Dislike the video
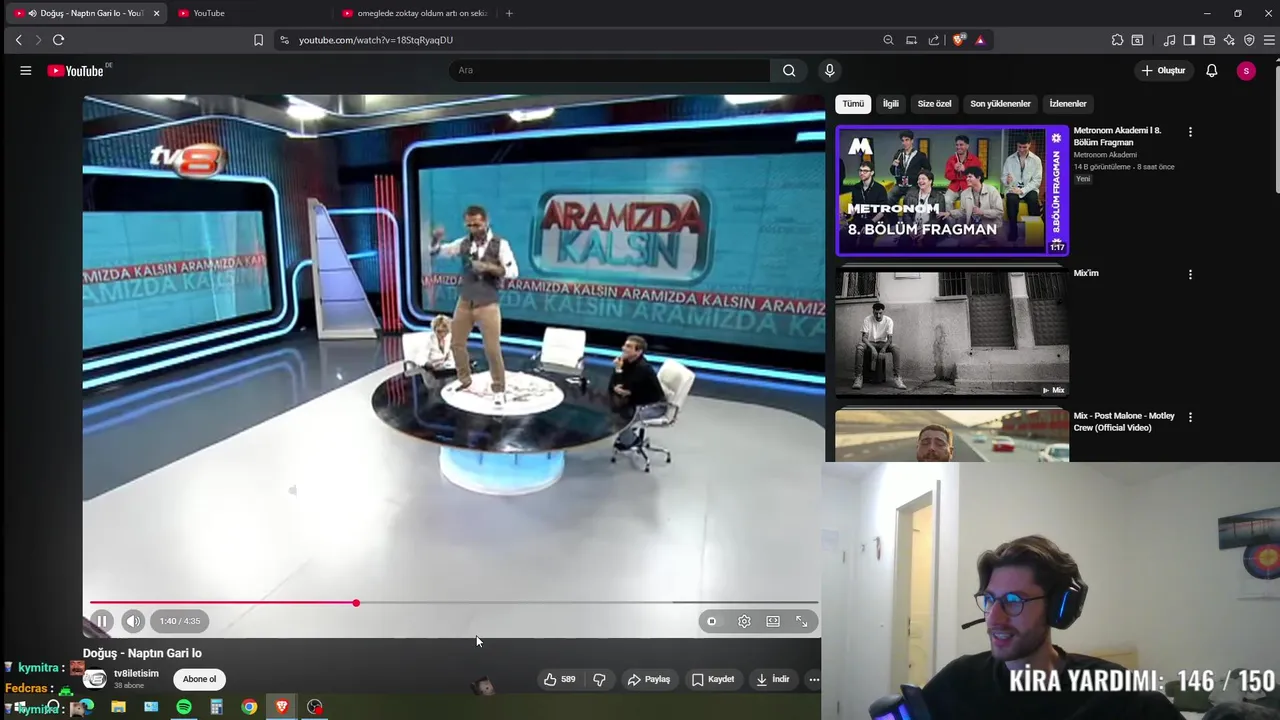Image resolution: width=1280 pixels, height=720 pixels. [599, 679]
